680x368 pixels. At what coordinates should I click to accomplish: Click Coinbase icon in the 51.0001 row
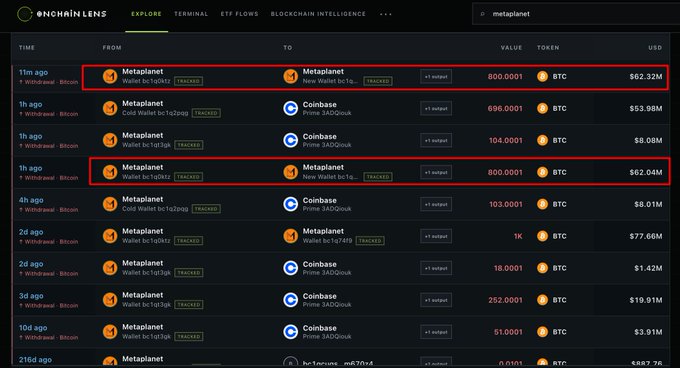291,332
